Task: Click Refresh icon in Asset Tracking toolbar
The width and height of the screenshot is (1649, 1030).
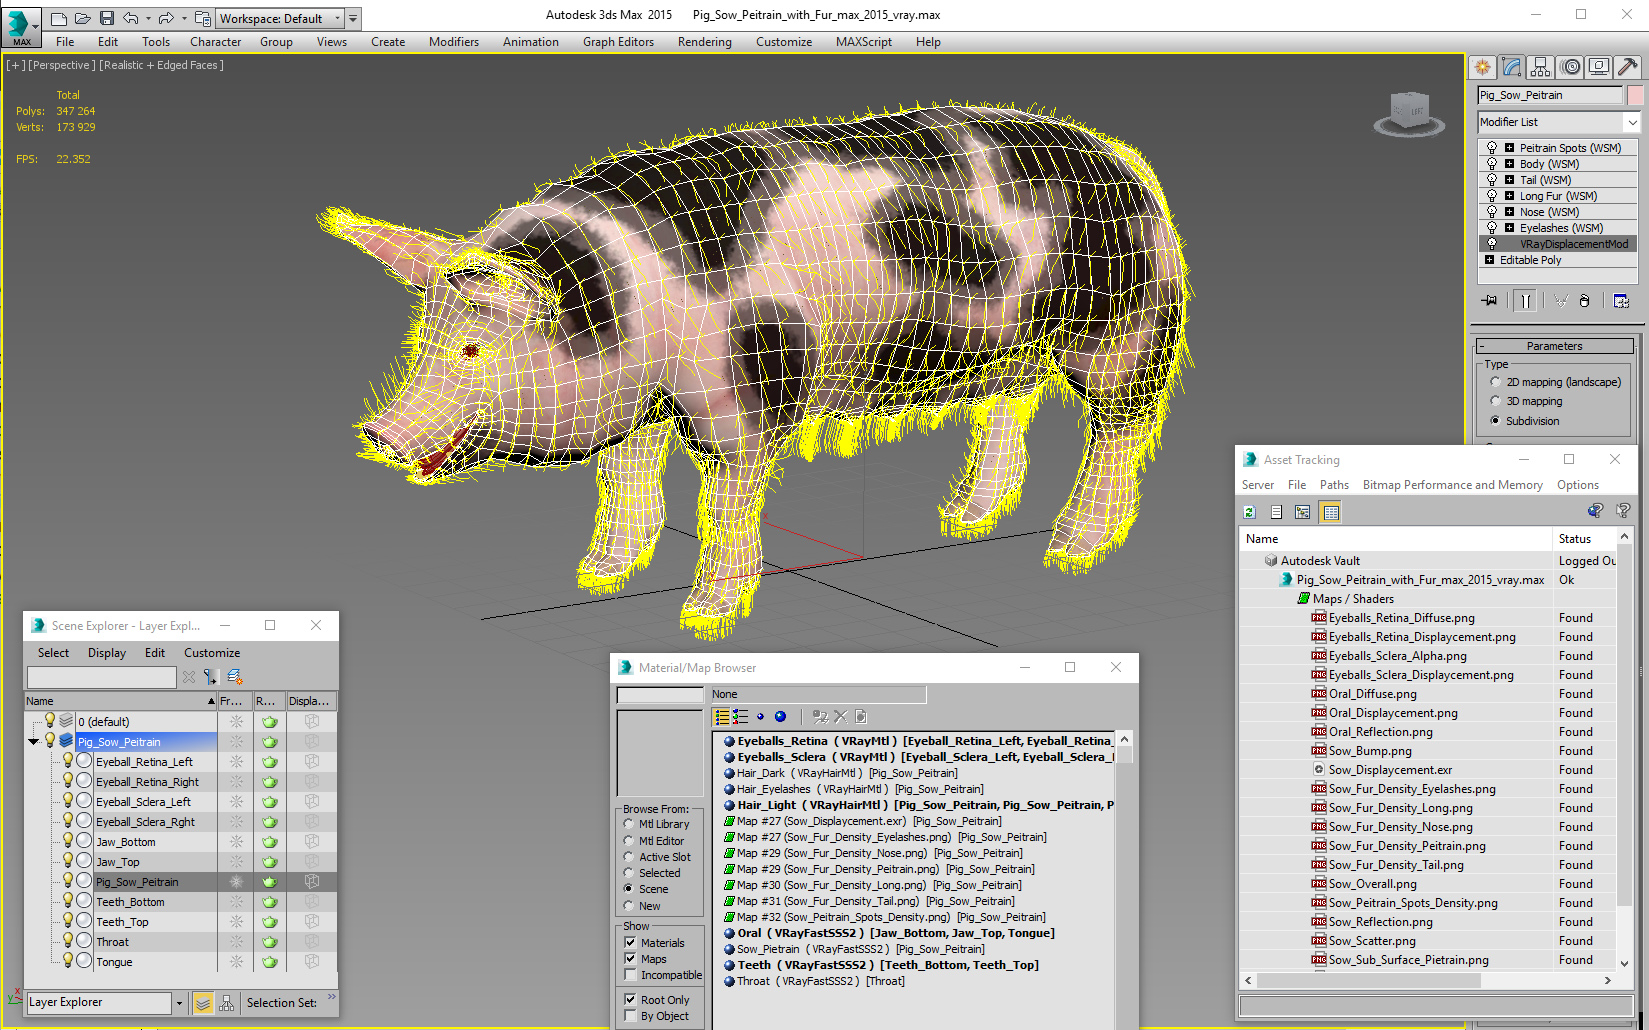Action: coord(1249,512)
